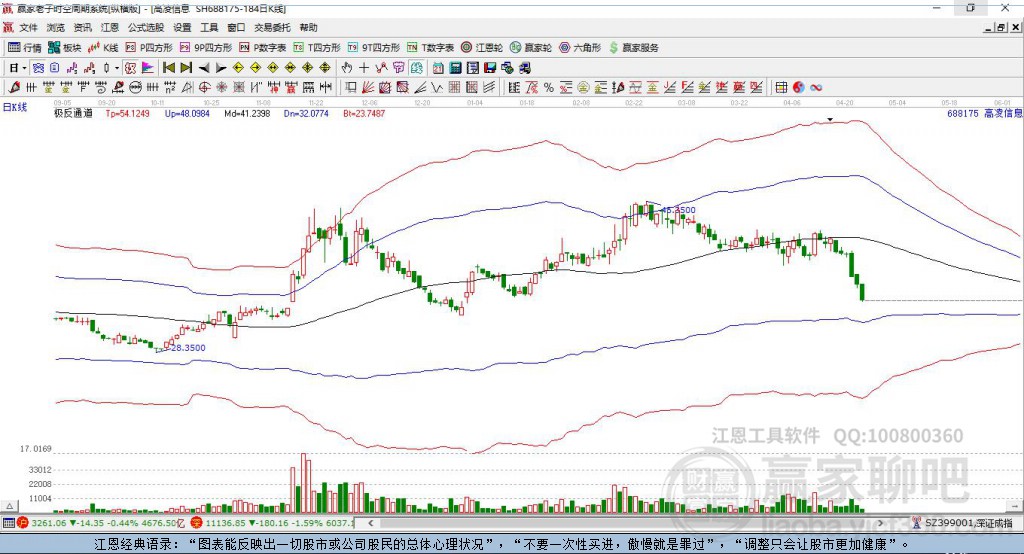Screen dimensions: 1024x554
Task: Toggle the pink-and-blue flag indicator icon
Action: click(x=148, y=68)
